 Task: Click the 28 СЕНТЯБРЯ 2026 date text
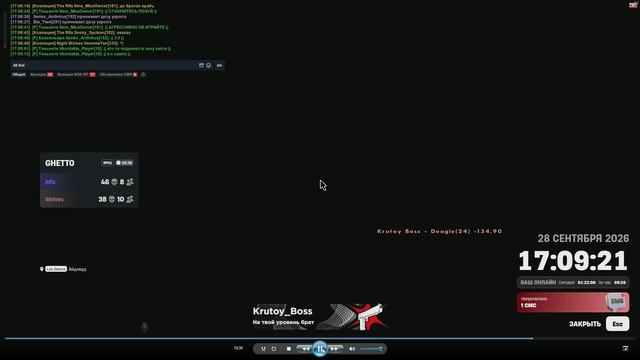tap(583, 238)
